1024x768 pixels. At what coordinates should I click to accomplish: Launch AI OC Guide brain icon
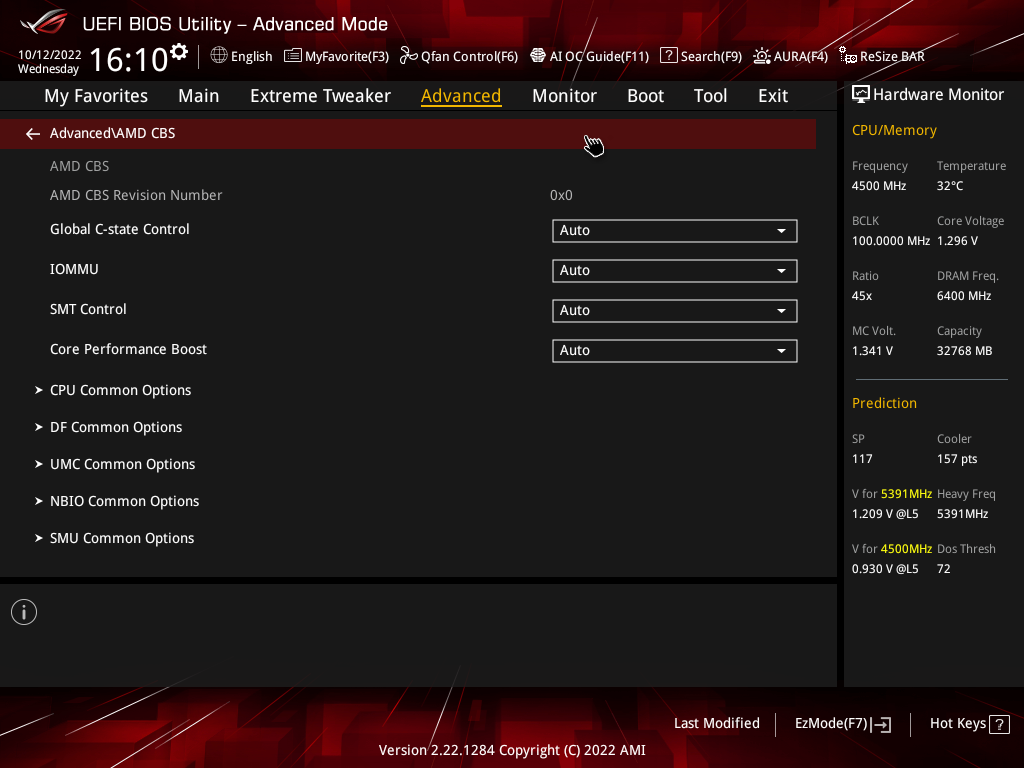[x=537, y=56]
